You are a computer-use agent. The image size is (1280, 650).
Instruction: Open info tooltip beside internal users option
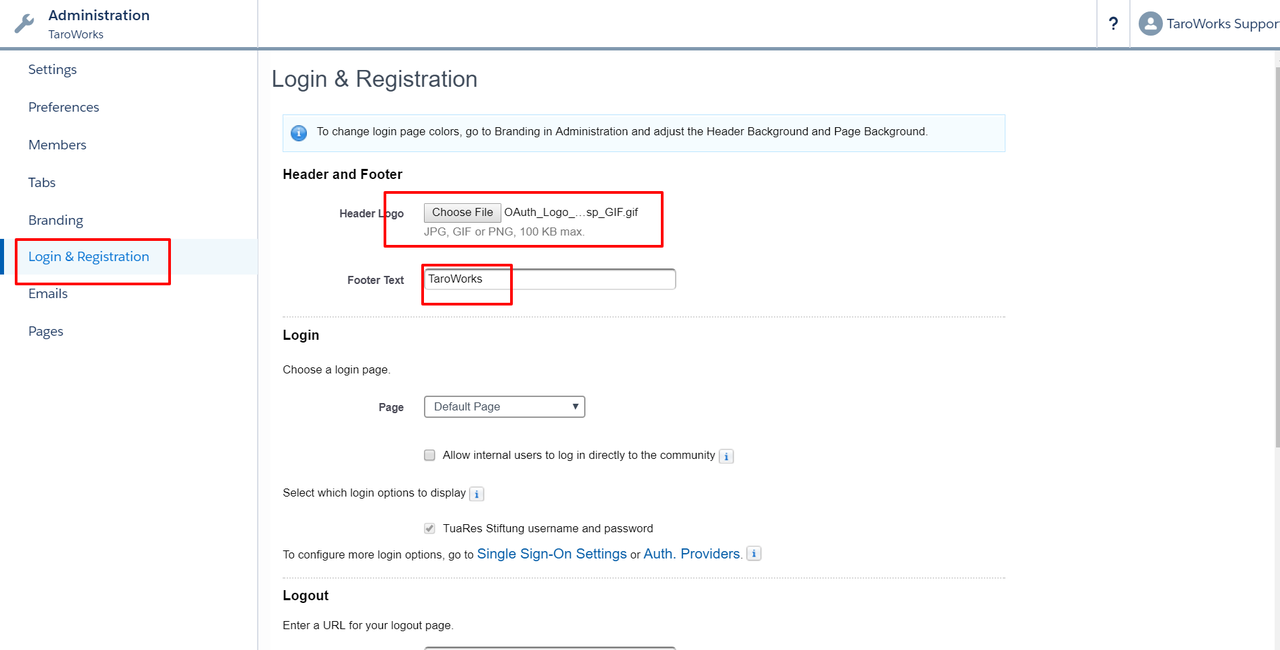tap(726, 456)
